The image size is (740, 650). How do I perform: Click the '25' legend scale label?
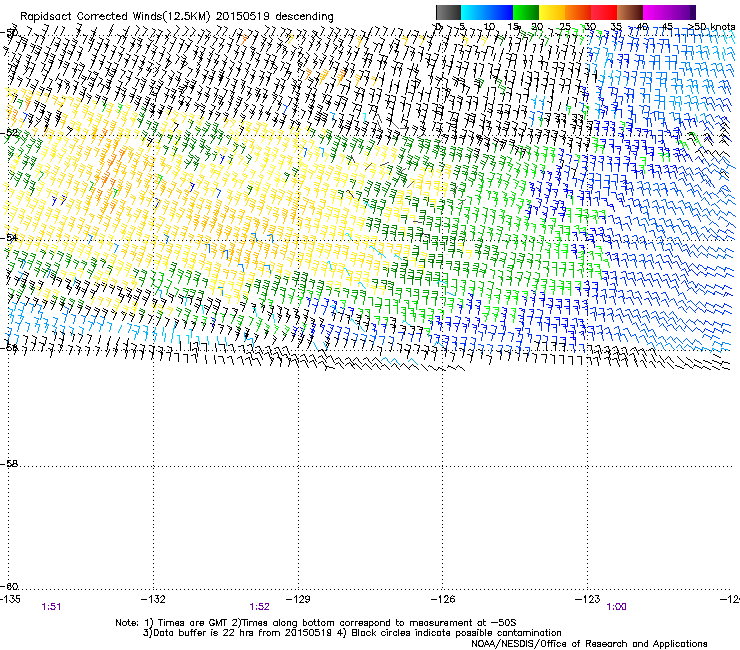click(x=565, y=26)
